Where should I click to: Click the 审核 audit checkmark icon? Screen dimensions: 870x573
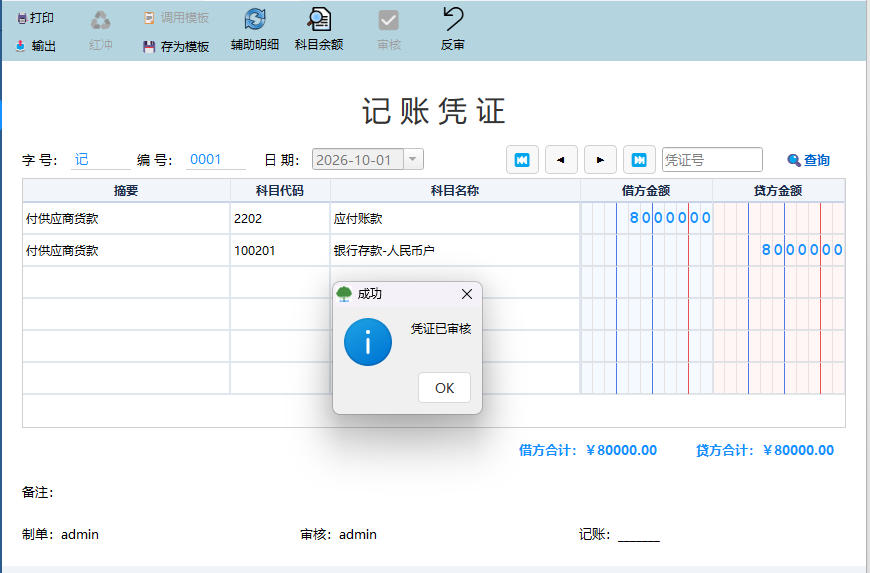pyautogui.click(x=388, y=21)
